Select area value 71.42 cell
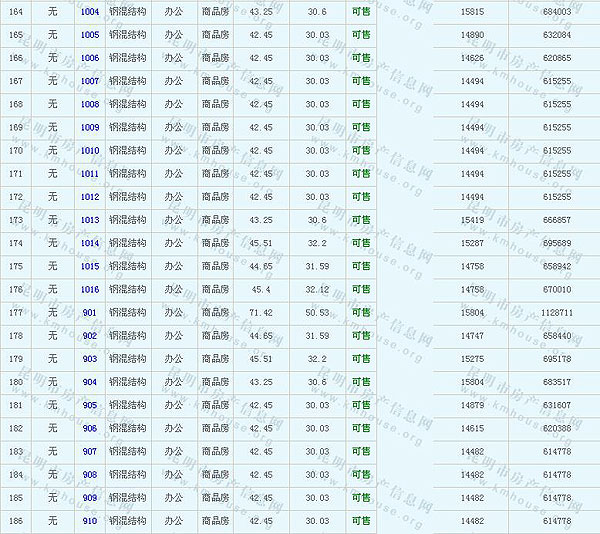 [260, 313]
